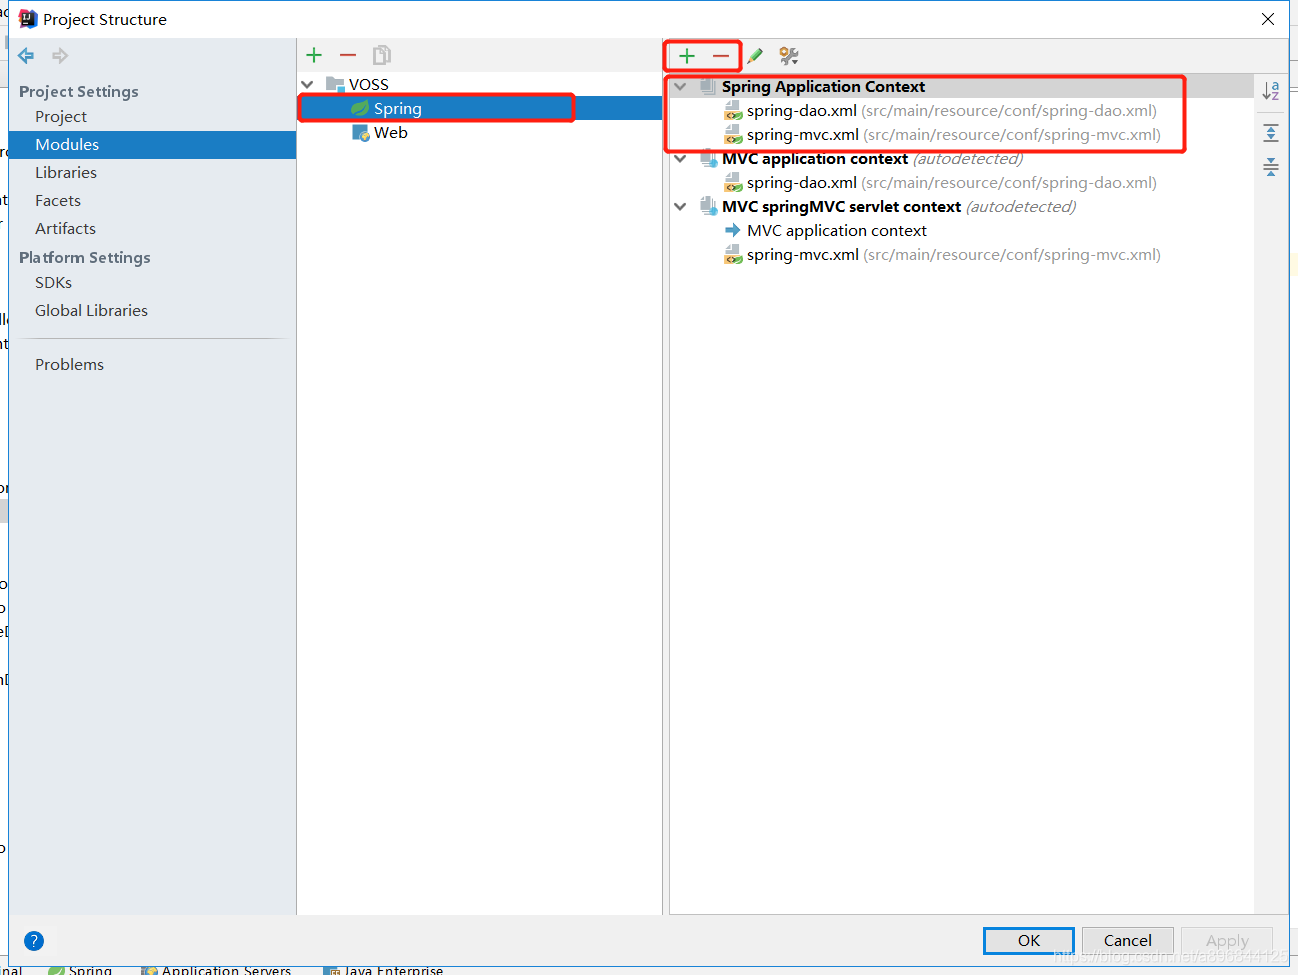Collapse the MVC springMVC servlet context node
1298x975 pixels.
(x=681, y=207)
